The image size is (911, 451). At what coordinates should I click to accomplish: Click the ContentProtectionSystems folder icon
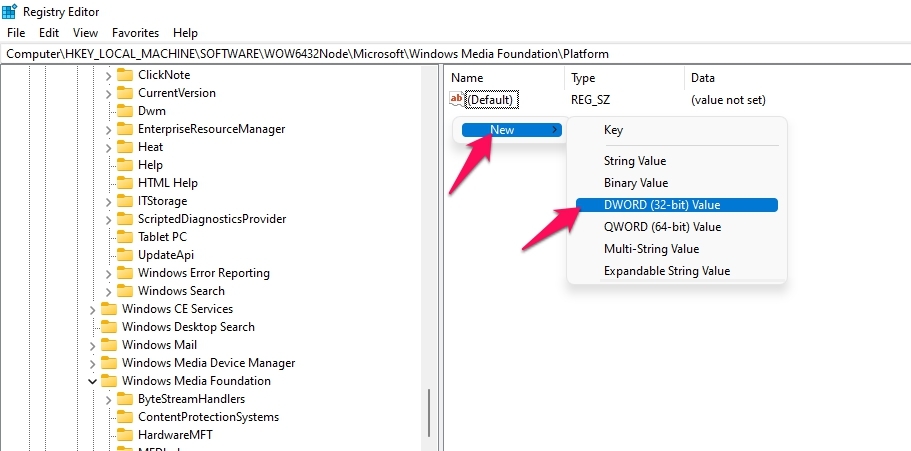[125, 417]
